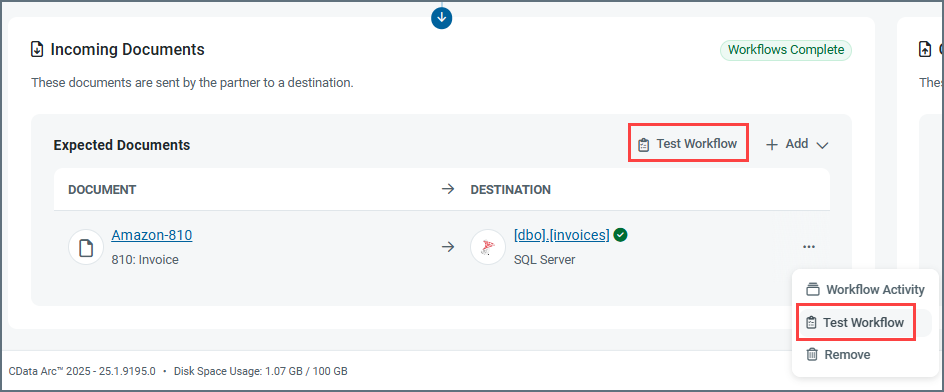Click the Test Workflow button above table
The image size is (944, 392).
click(688, 143)
